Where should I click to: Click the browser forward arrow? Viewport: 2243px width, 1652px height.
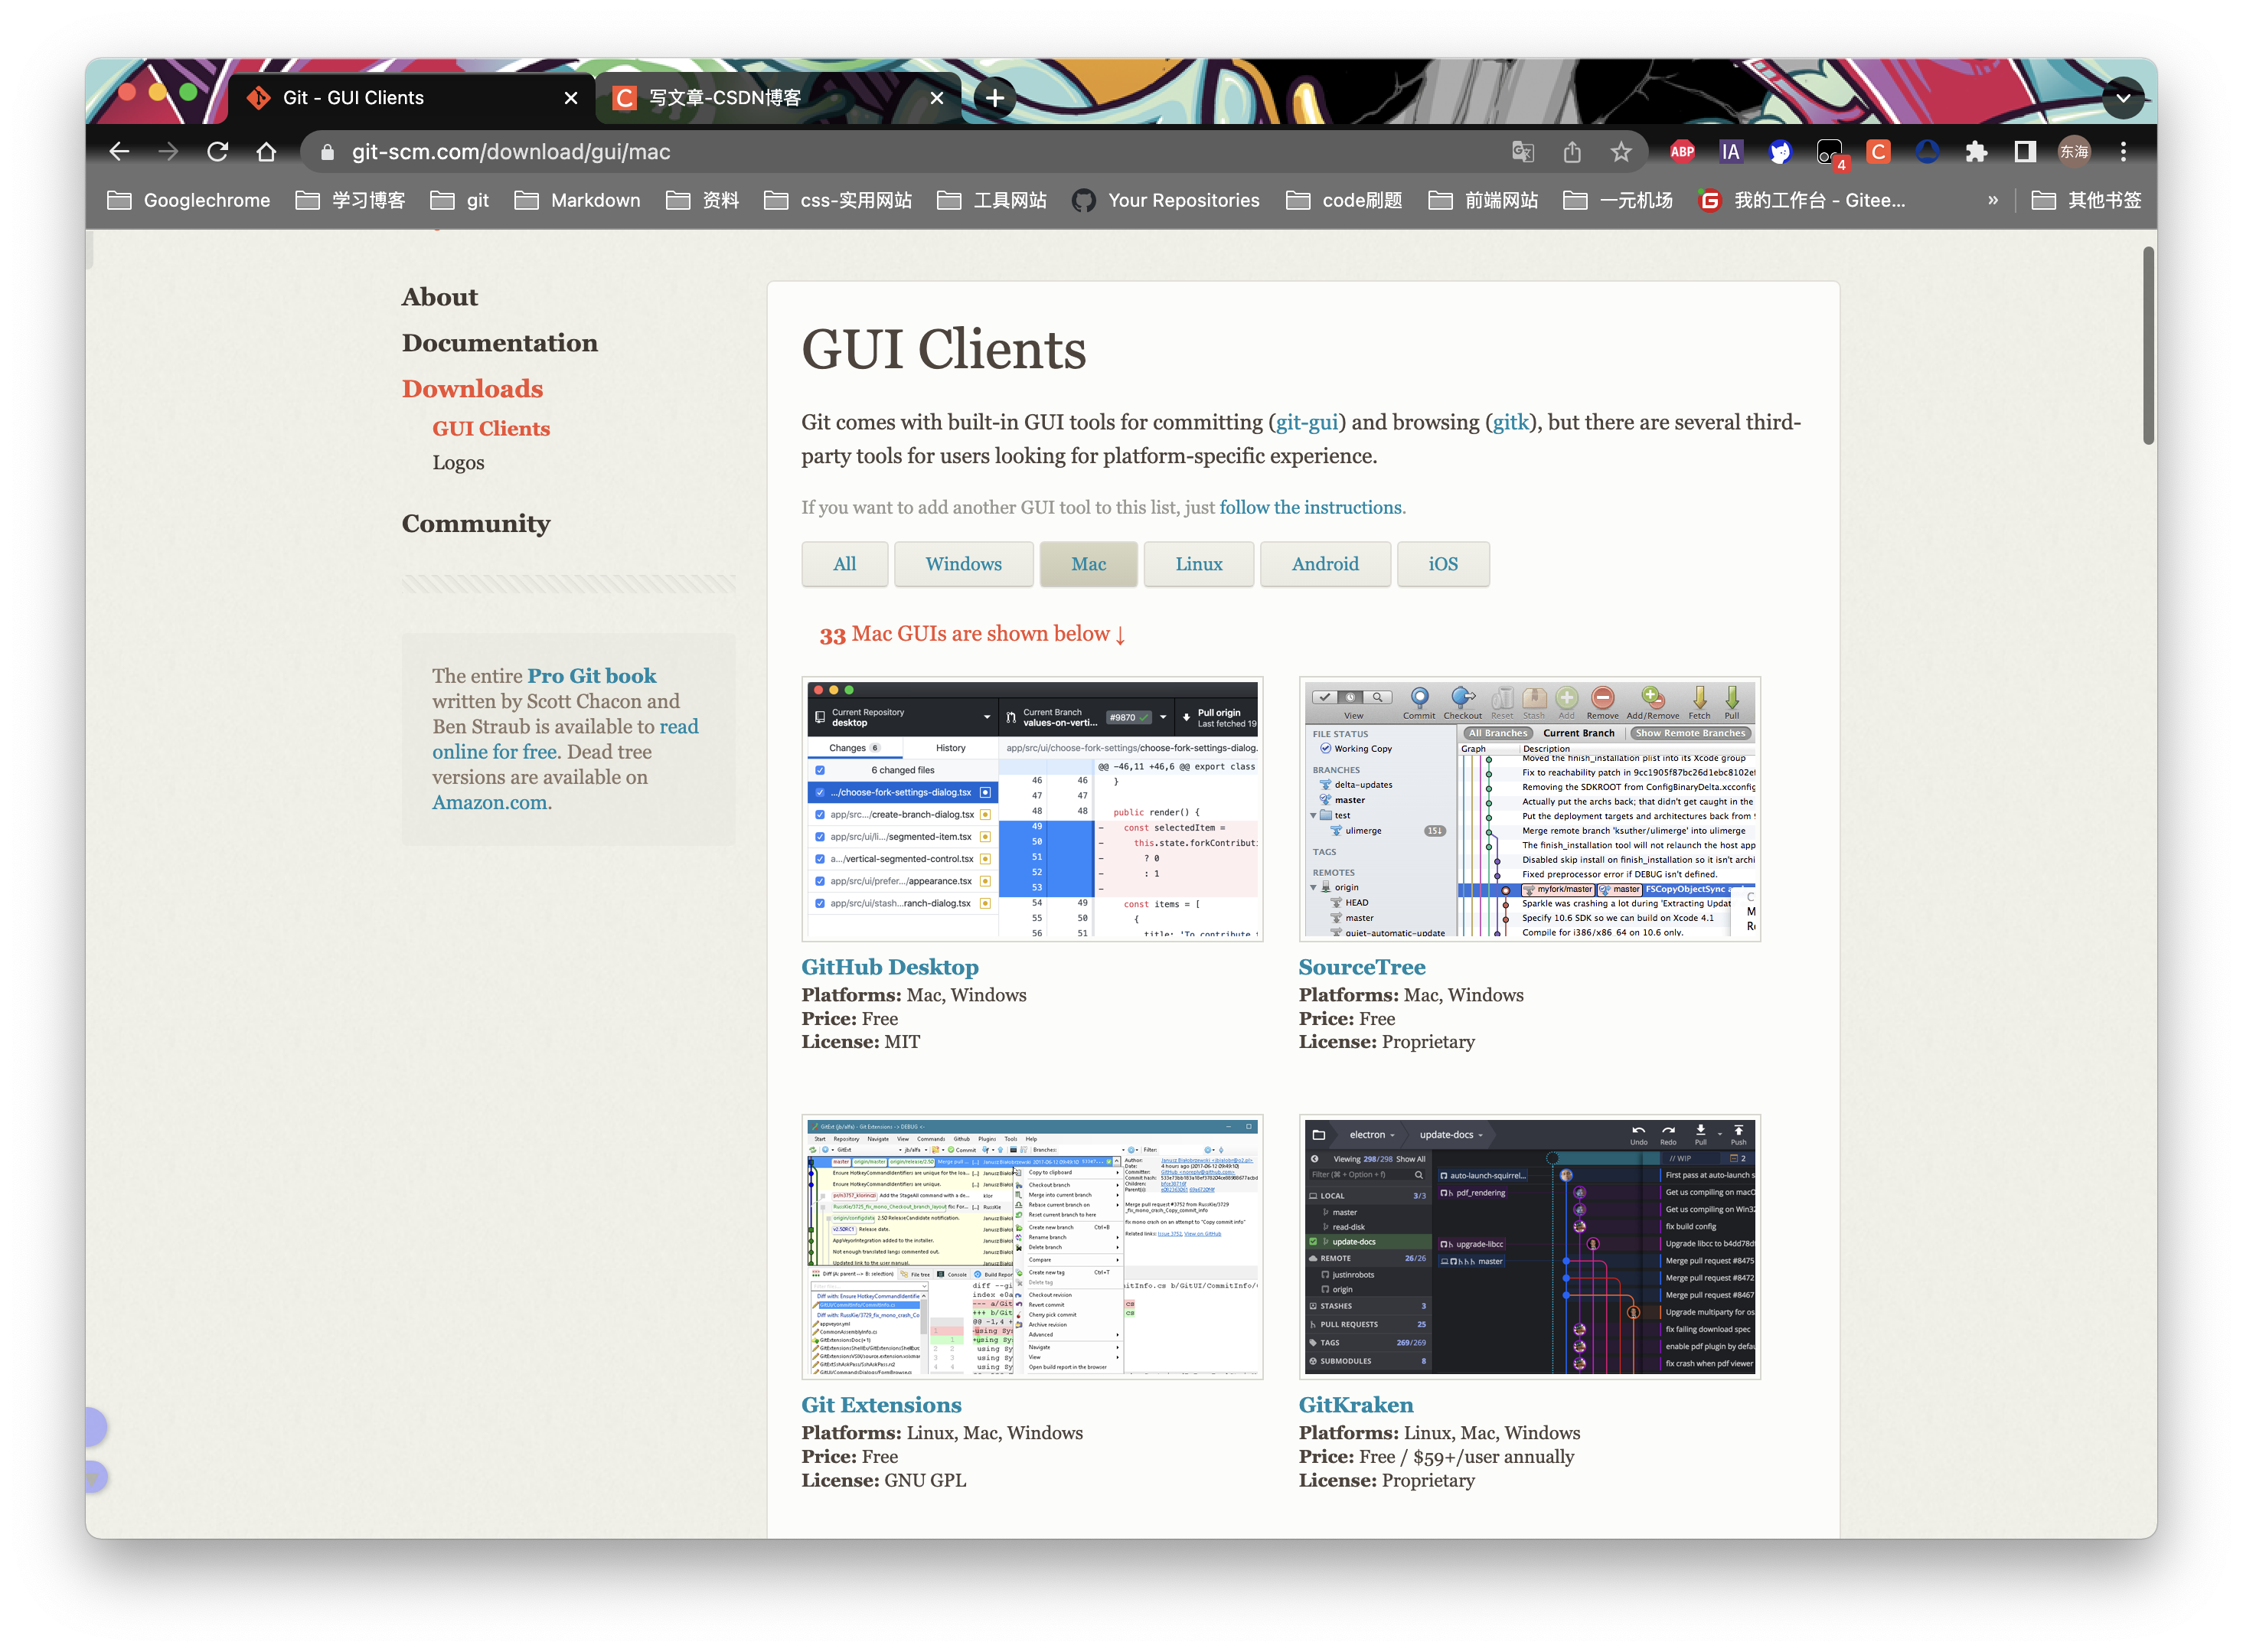tap(168, 152)
